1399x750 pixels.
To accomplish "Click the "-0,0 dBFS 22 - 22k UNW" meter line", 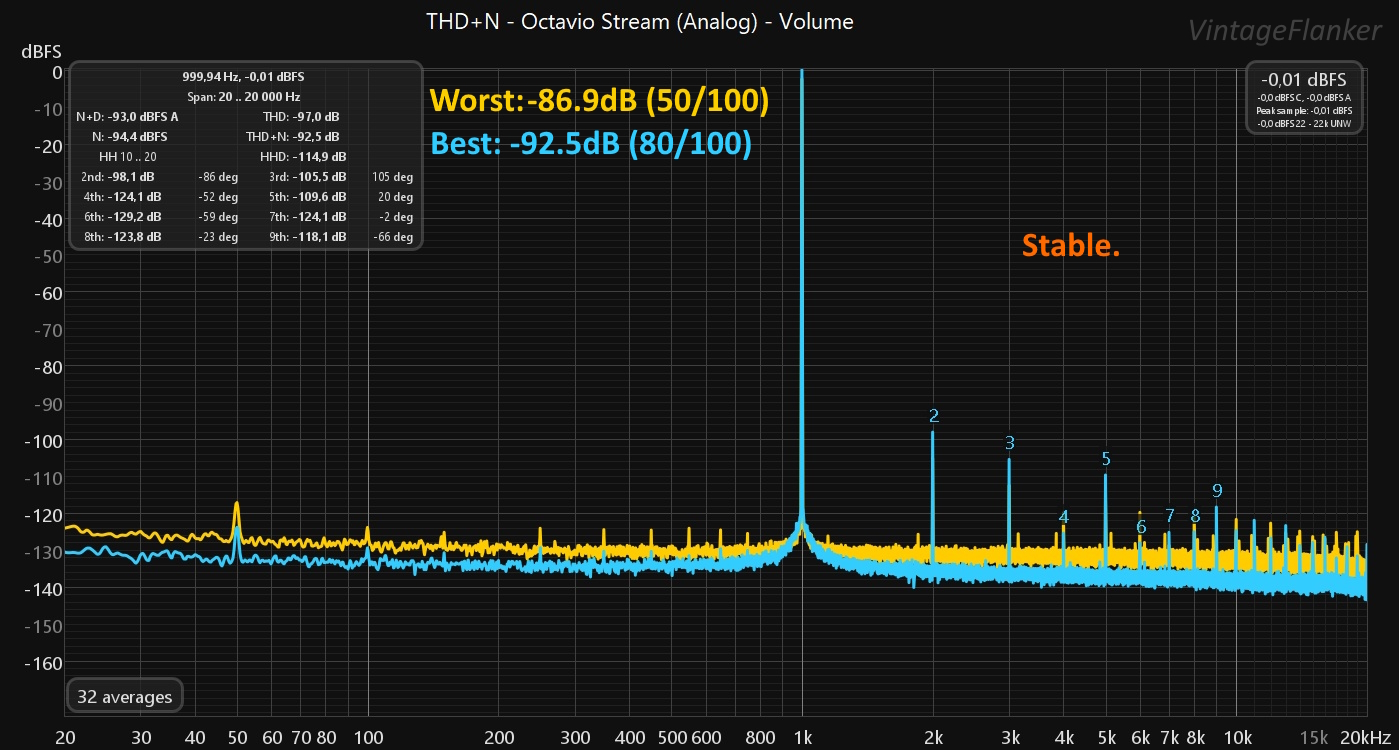I will coord(1303,122).
